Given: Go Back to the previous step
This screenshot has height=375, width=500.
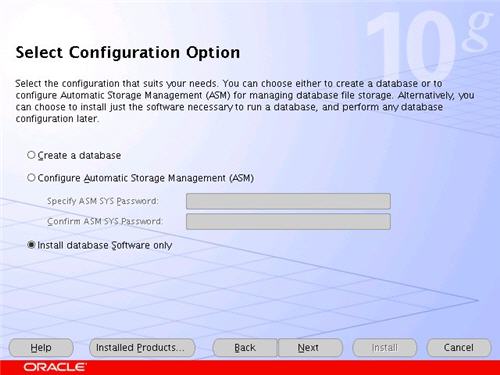Looking at the screenshot, I should click(x=245, y=348).
